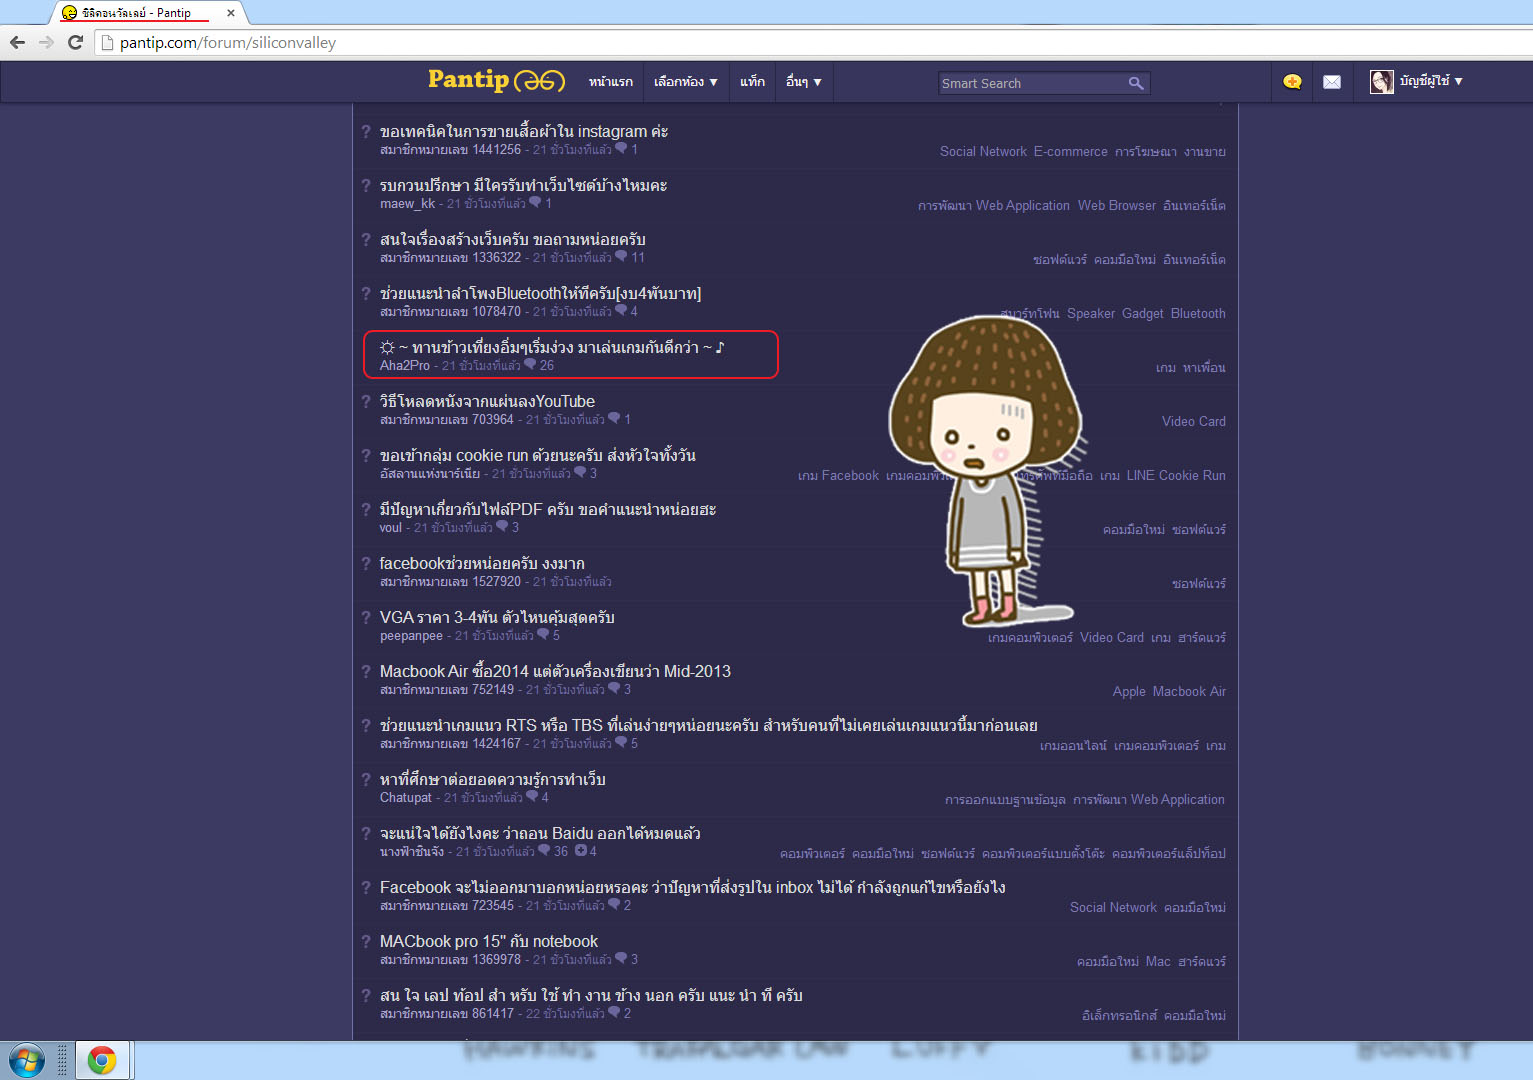
Task: Click username Aha2Pro
Action: (x=405, y=365)
